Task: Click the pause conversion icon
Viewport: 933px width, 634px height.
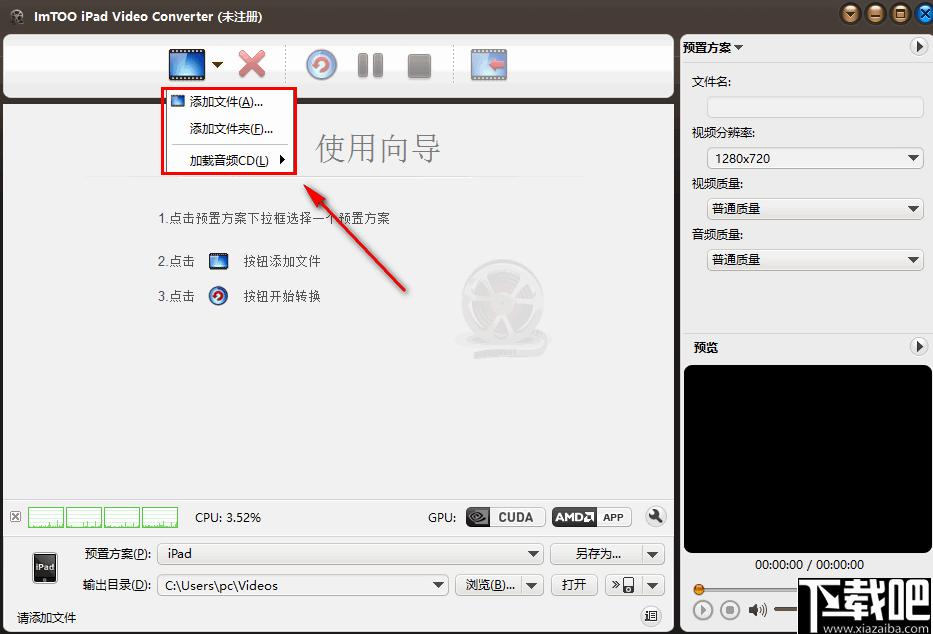Action: (x=370, y=65)
